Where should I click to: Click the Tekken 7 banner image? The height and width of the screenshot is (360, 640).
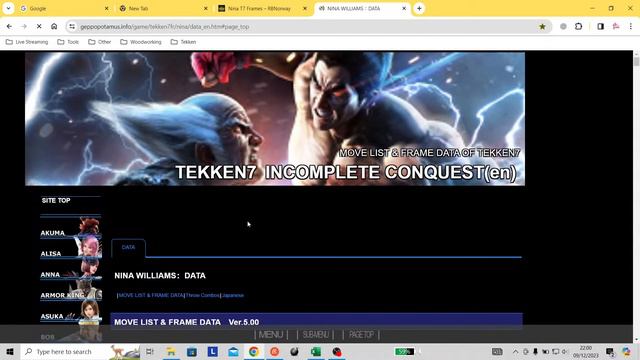(275, 119)
